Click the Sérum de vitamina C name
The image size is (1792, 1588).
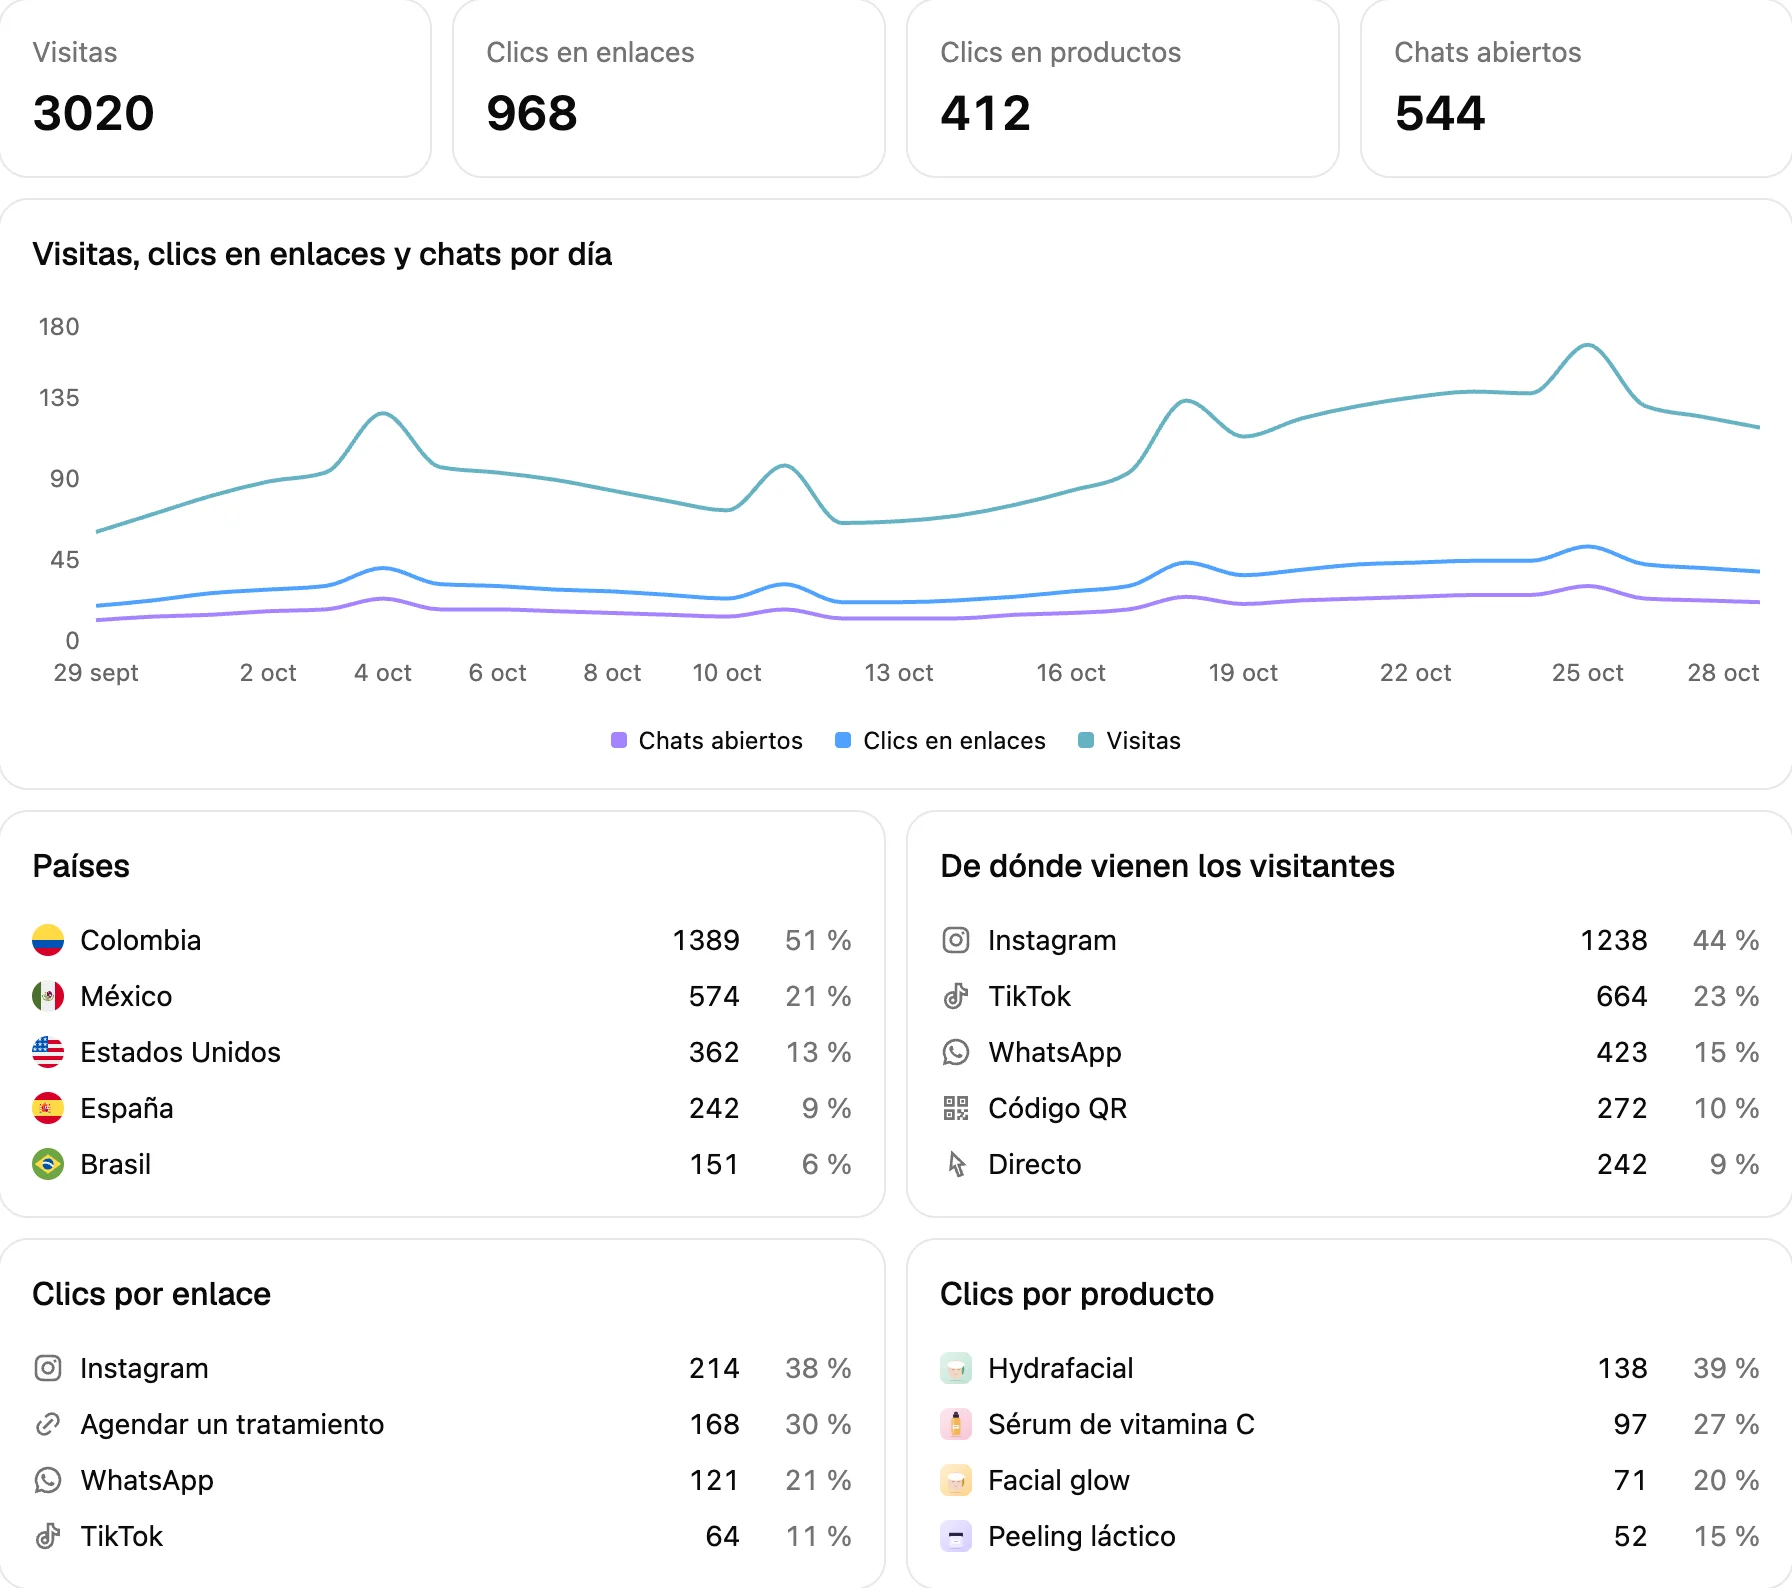coord(1121,1424)
